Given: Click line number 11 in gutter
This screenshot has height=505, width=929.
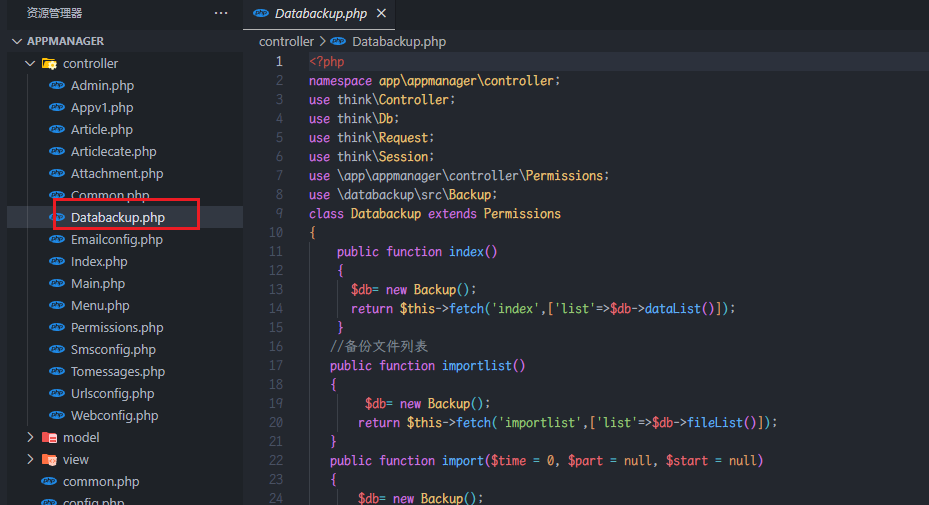Looking at the screenshot, I should click(x=276, y=251).
